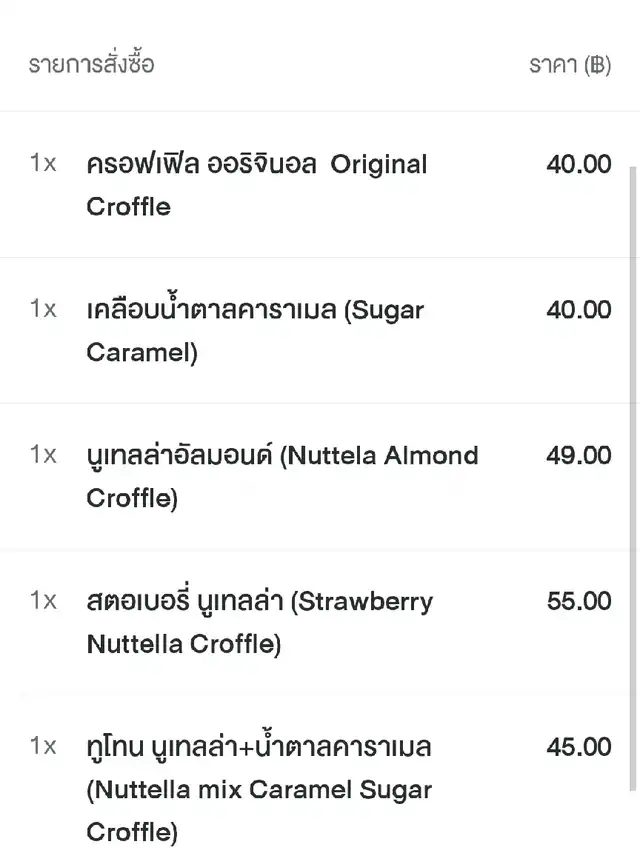Click the 1x quantity beside Strawberry Nuttella Croffle
The height and width of the screenshot is (853, 640).
43,601
